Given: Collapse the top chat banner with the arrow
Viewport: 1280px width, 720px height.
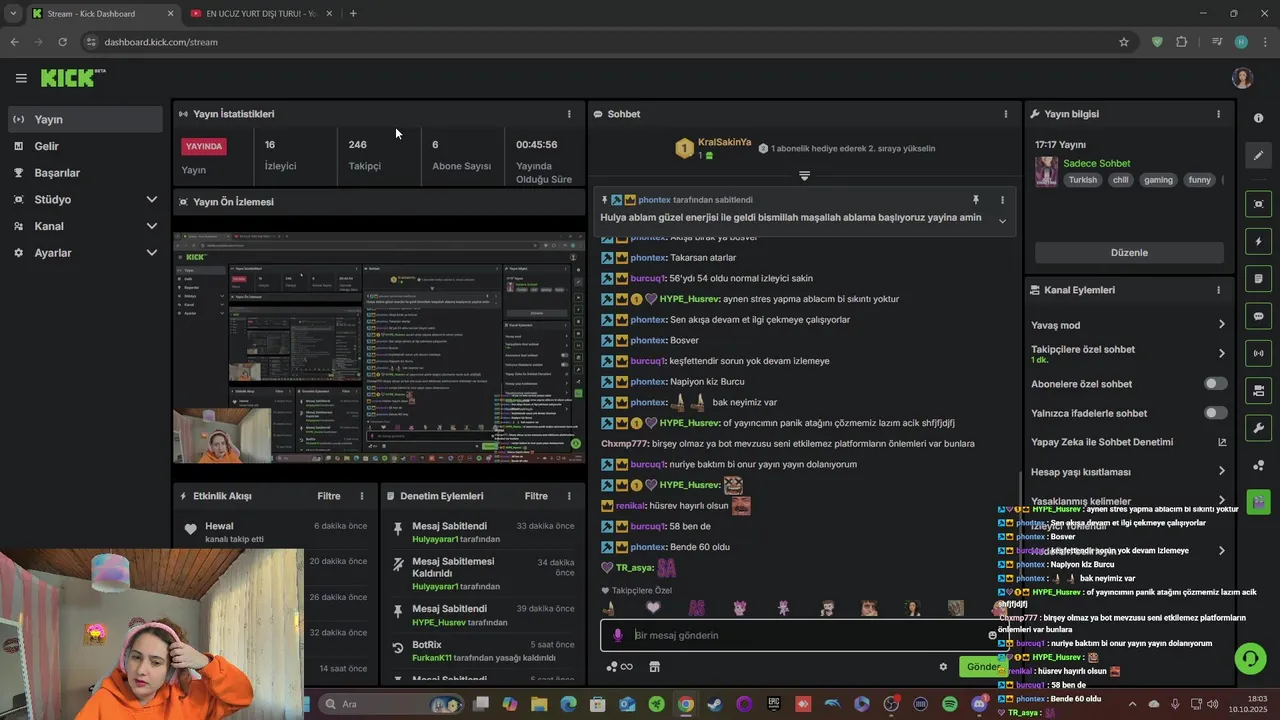Looking at the screenshot, I should [x=804, y=176].
